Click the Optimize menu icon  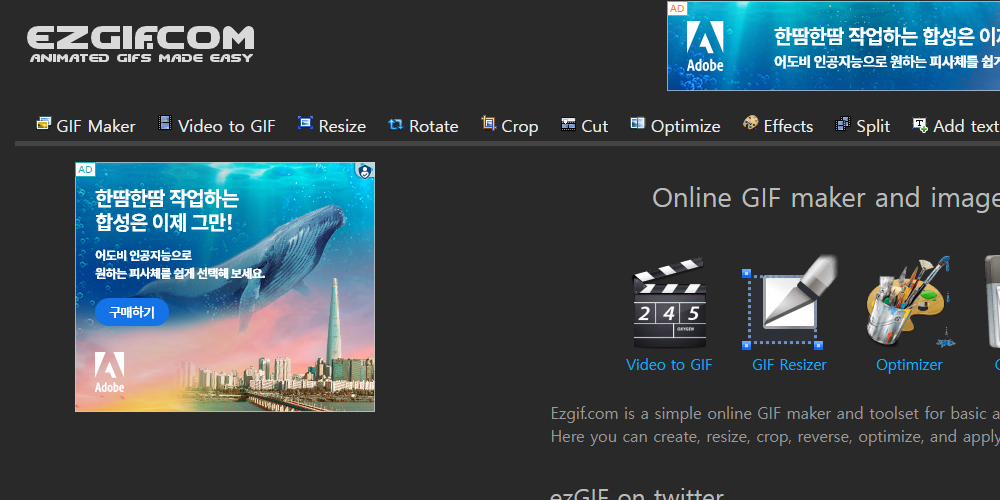[x=638, y=123]
